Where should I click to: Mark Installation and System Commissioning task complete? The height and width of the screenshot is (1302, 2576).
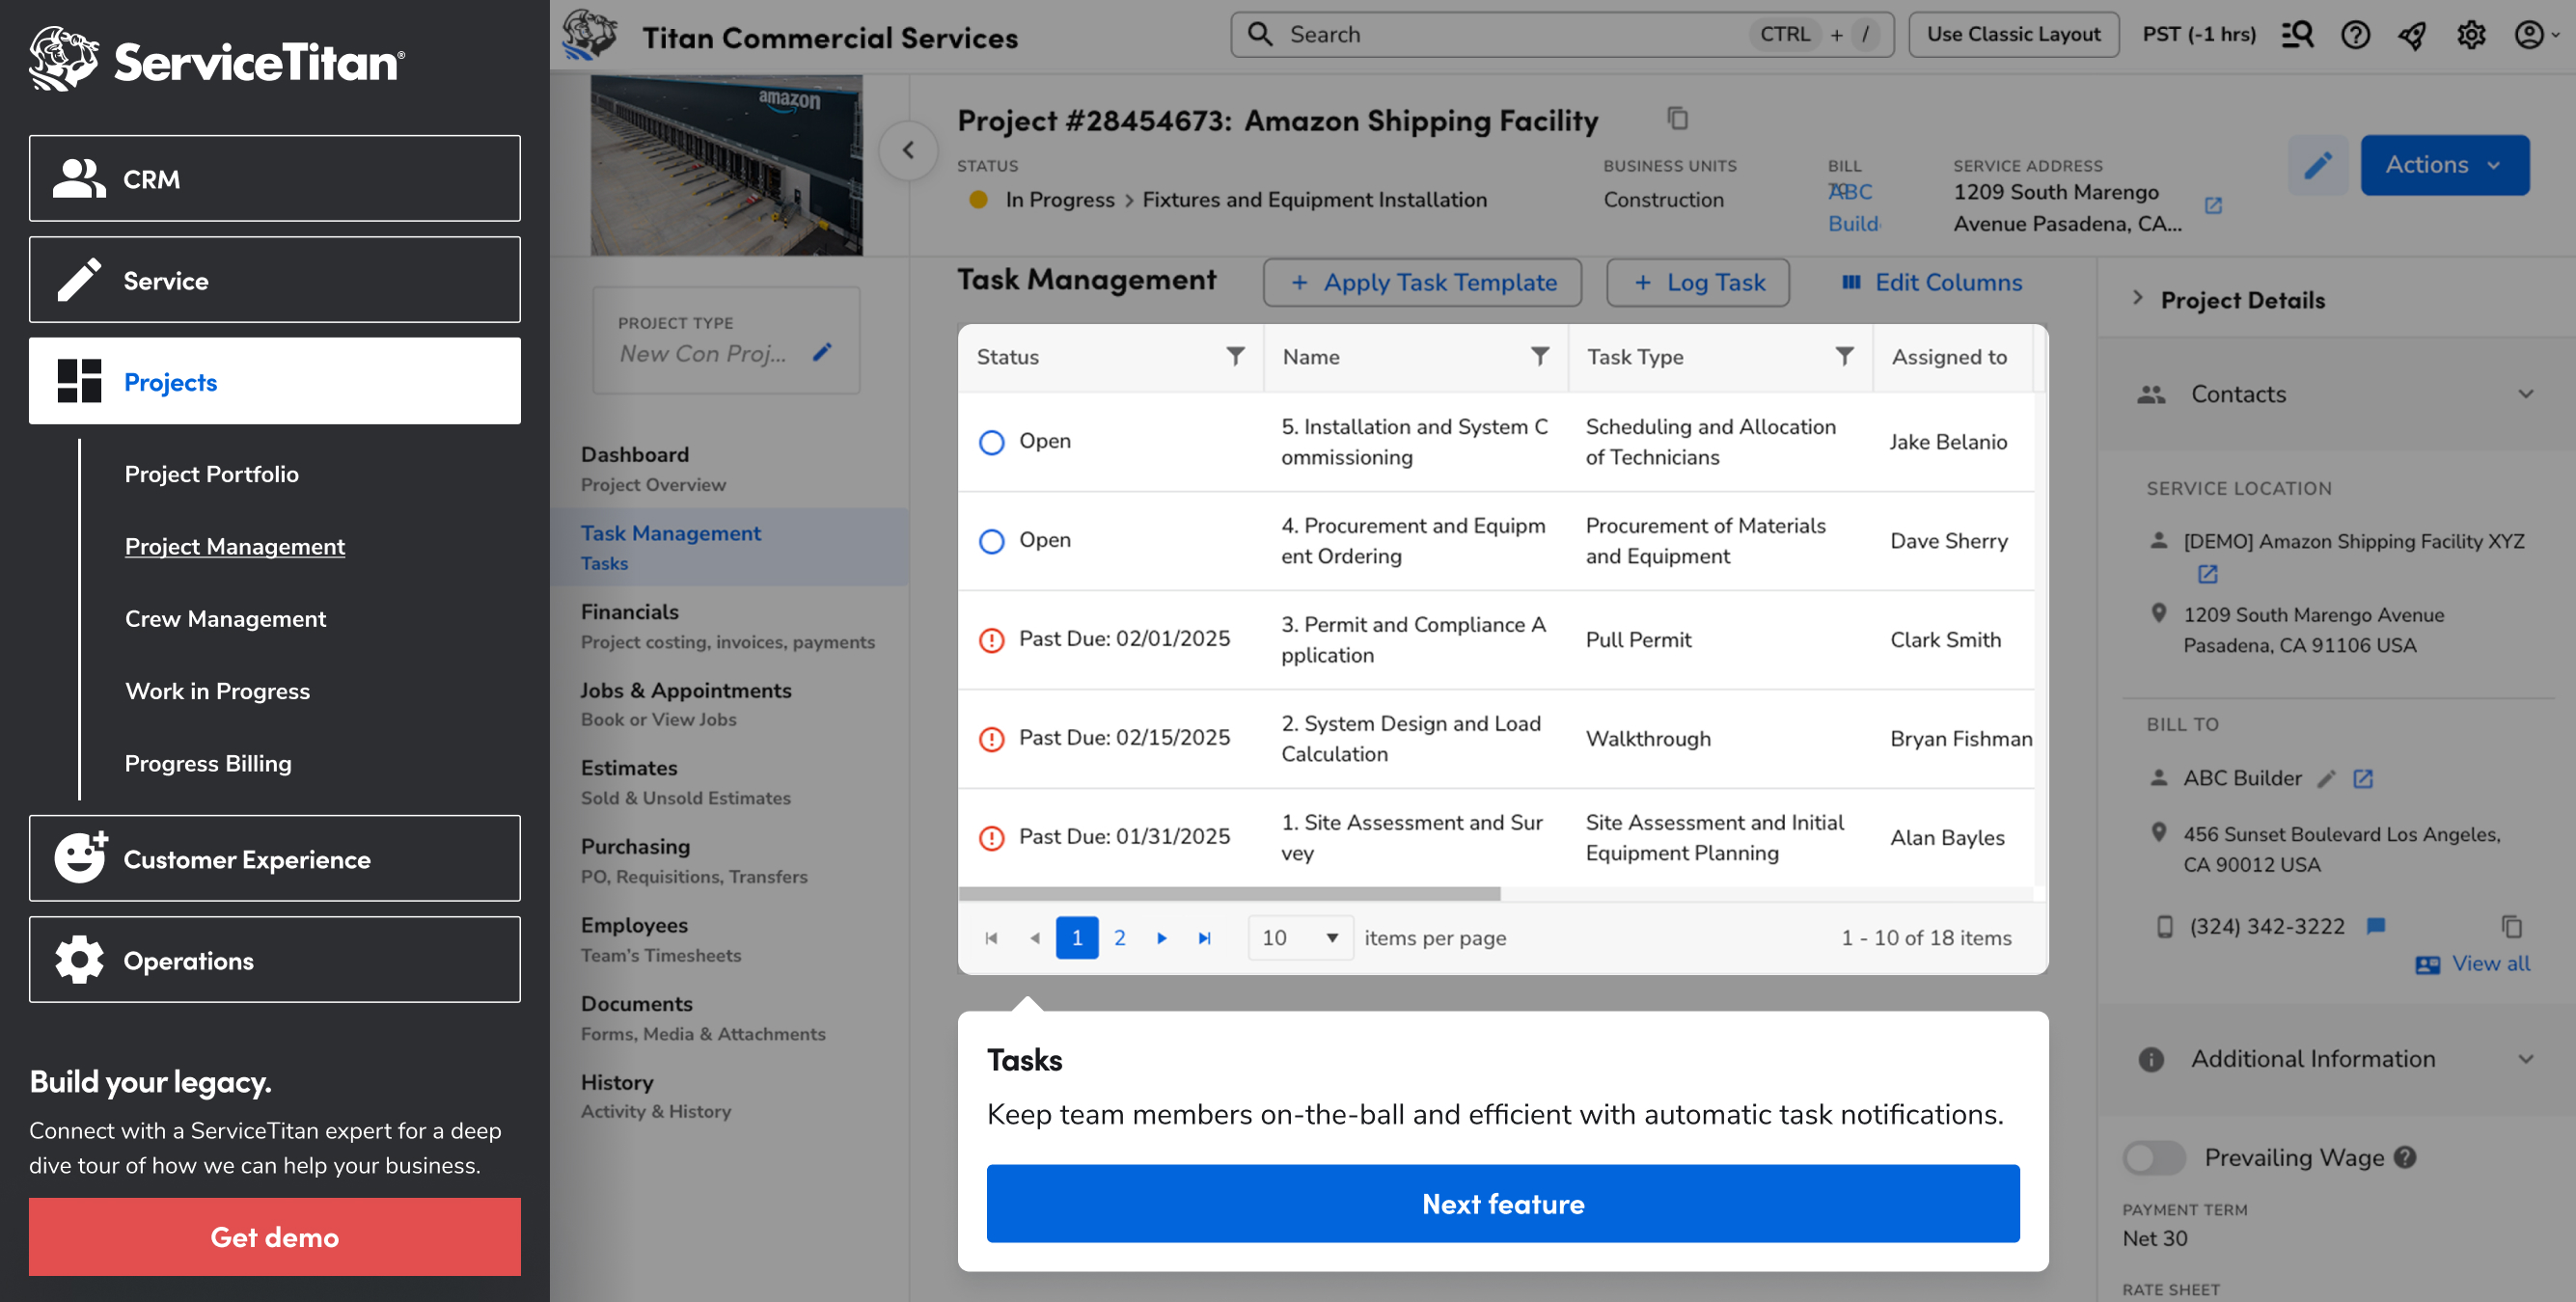[x=991, y=442]
